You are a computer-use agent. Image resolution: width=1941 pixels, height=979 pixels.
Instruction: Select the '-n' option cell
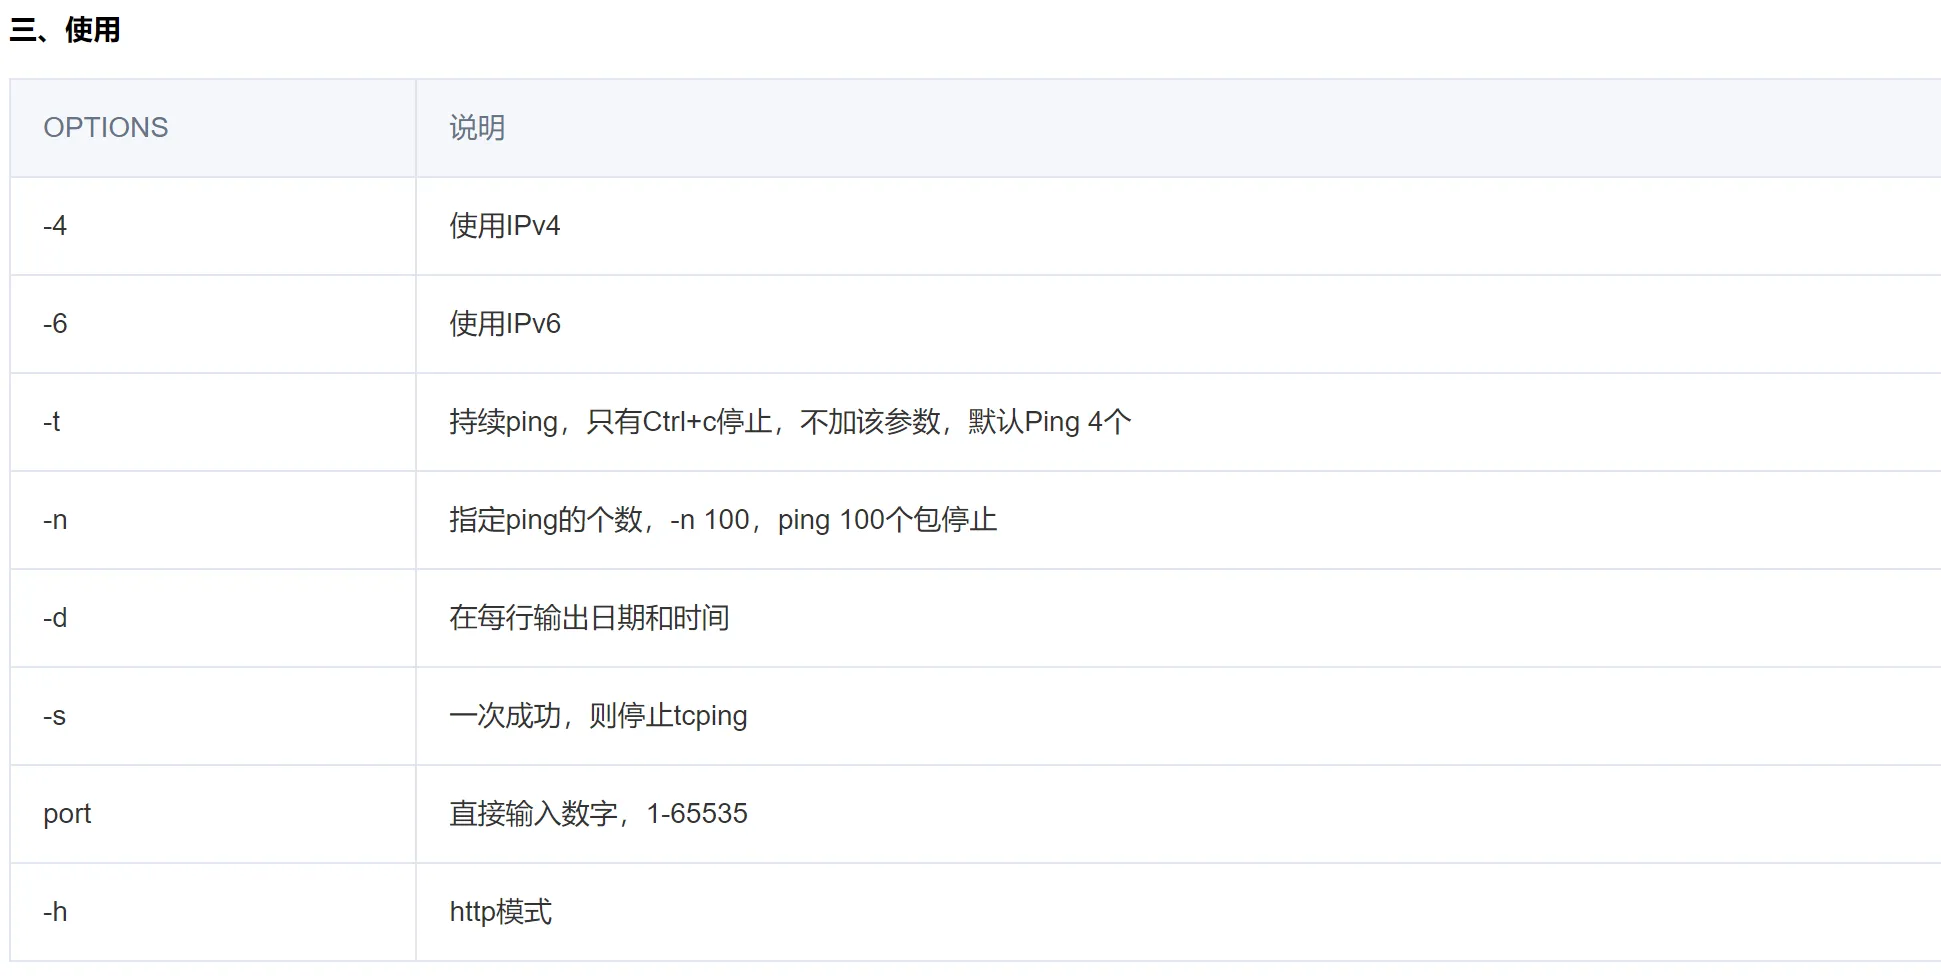55,520
